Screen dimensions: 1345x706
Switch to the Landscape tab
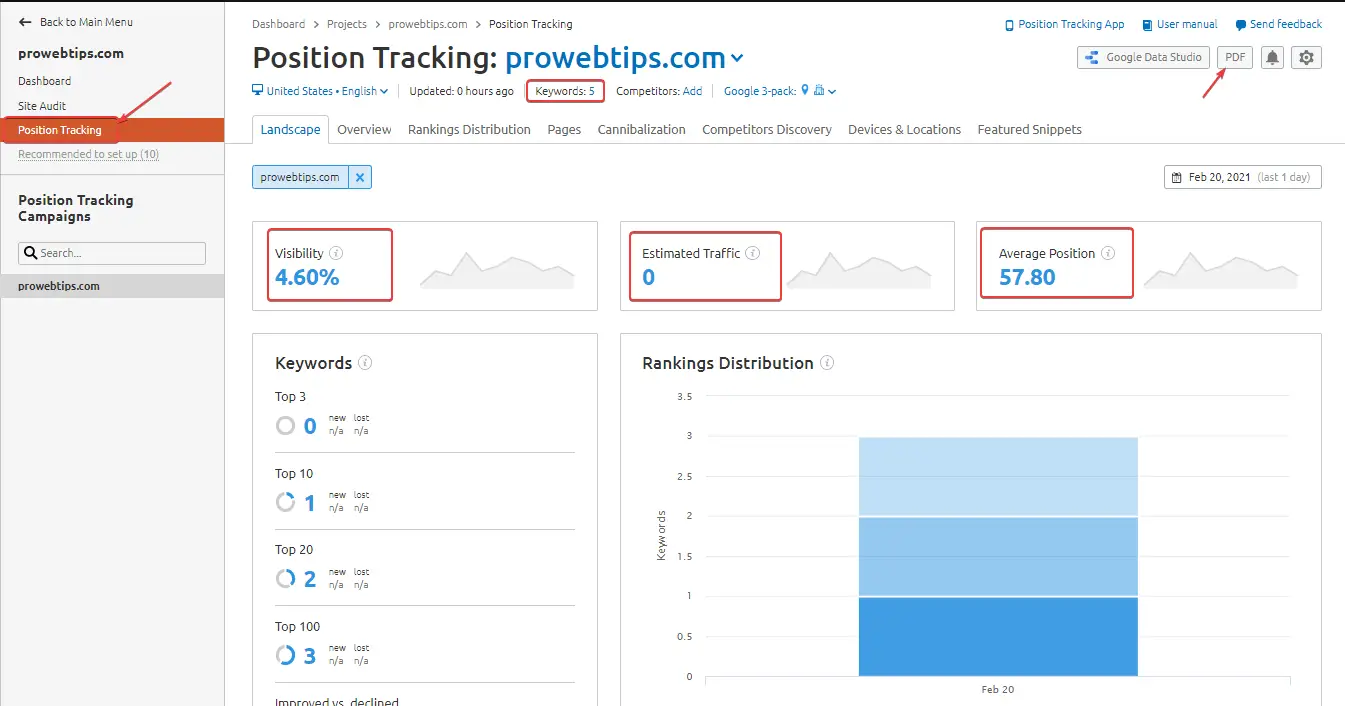[x=290, y=129]
